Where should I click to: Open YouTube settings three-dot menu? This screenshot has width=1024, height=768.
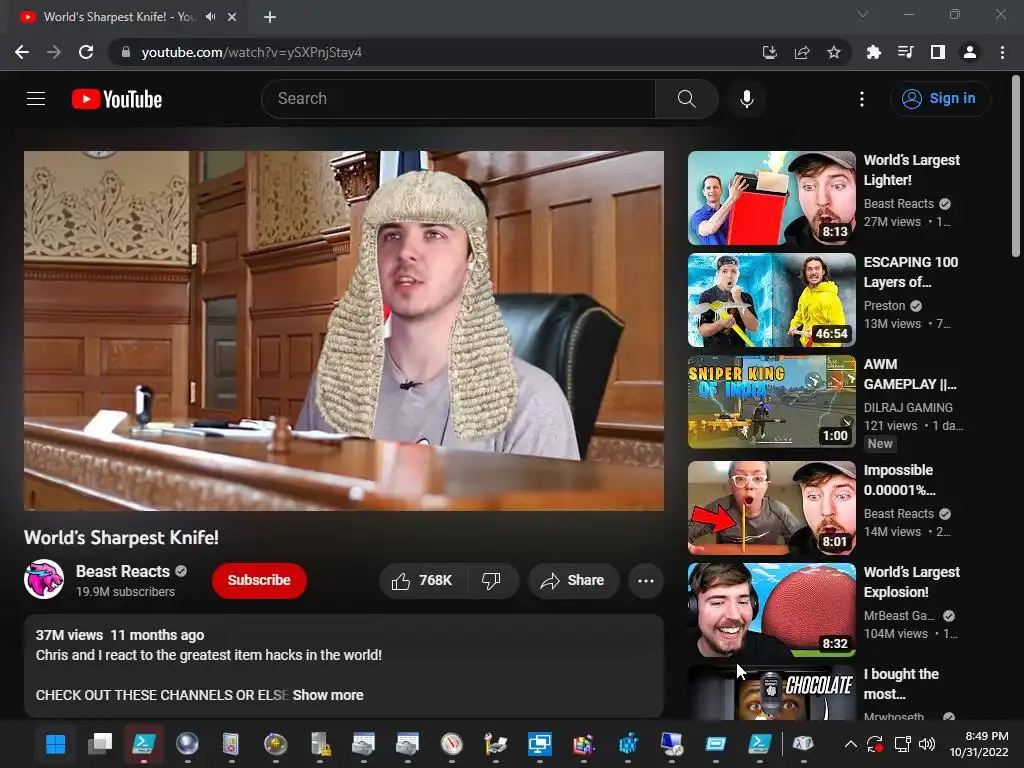862,99
